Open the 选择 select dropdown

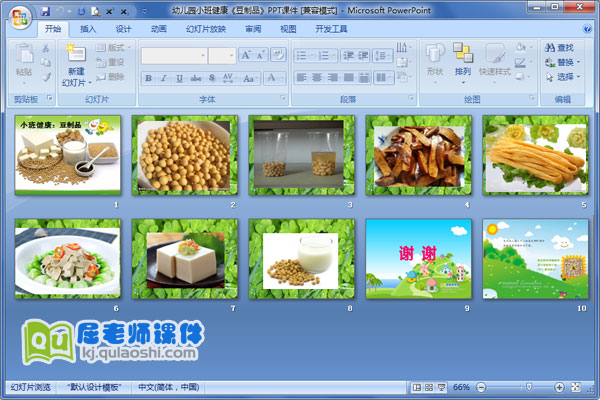(562, 77)
